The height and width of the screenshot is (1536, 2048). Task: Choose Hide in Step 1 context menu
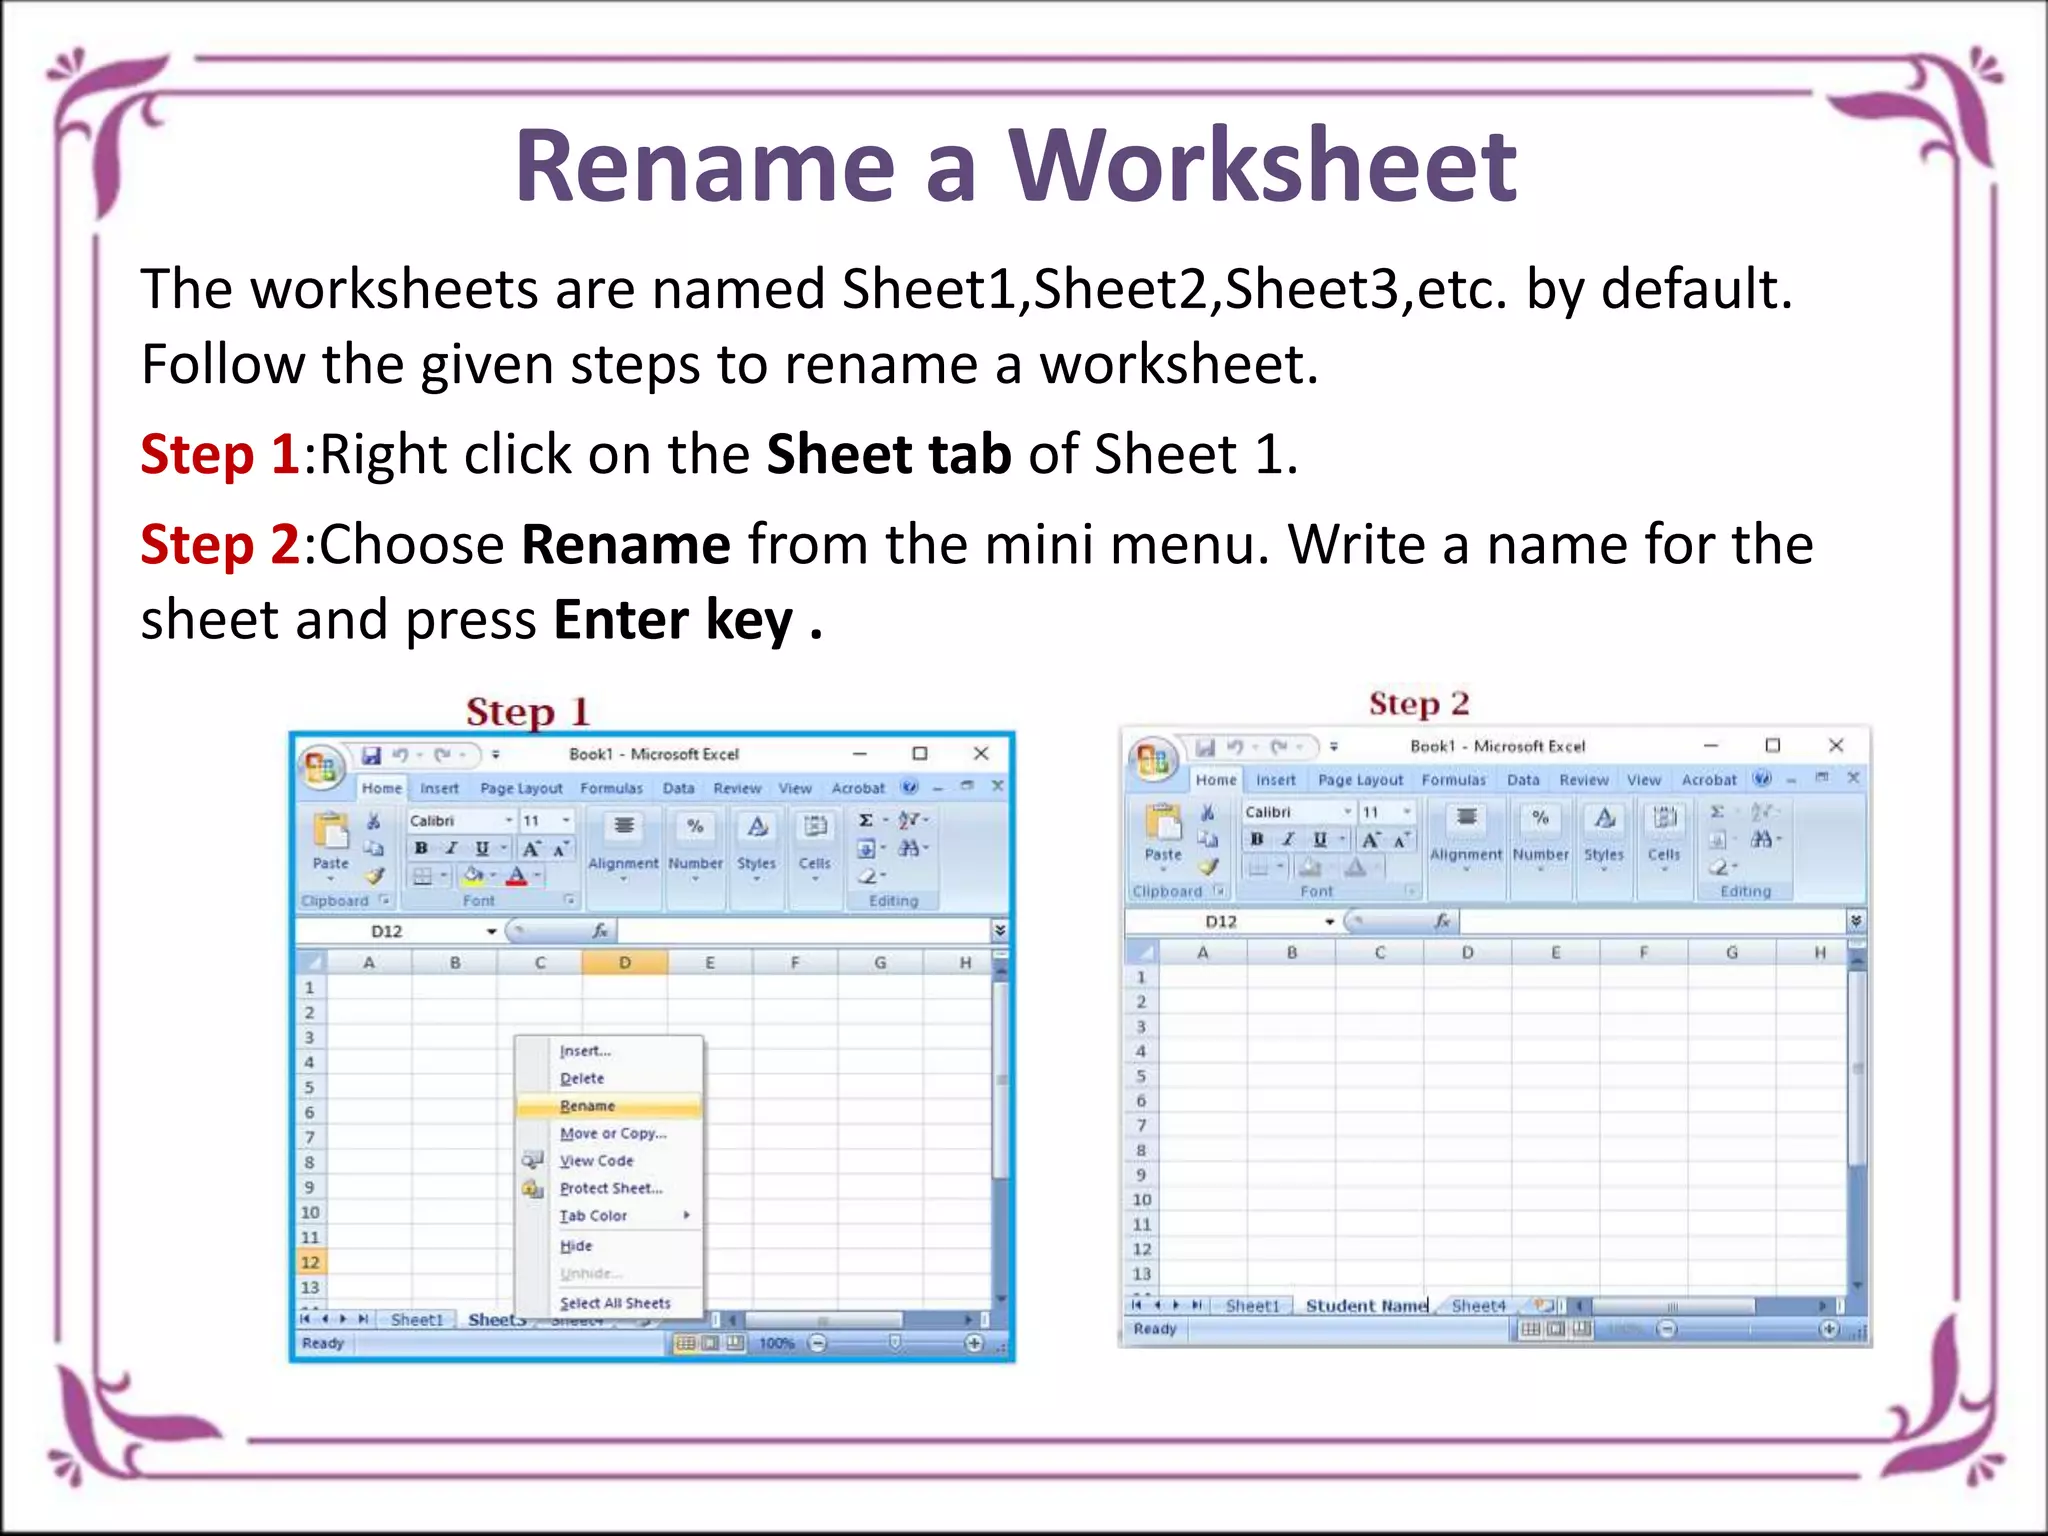(x=610, y=1246)
